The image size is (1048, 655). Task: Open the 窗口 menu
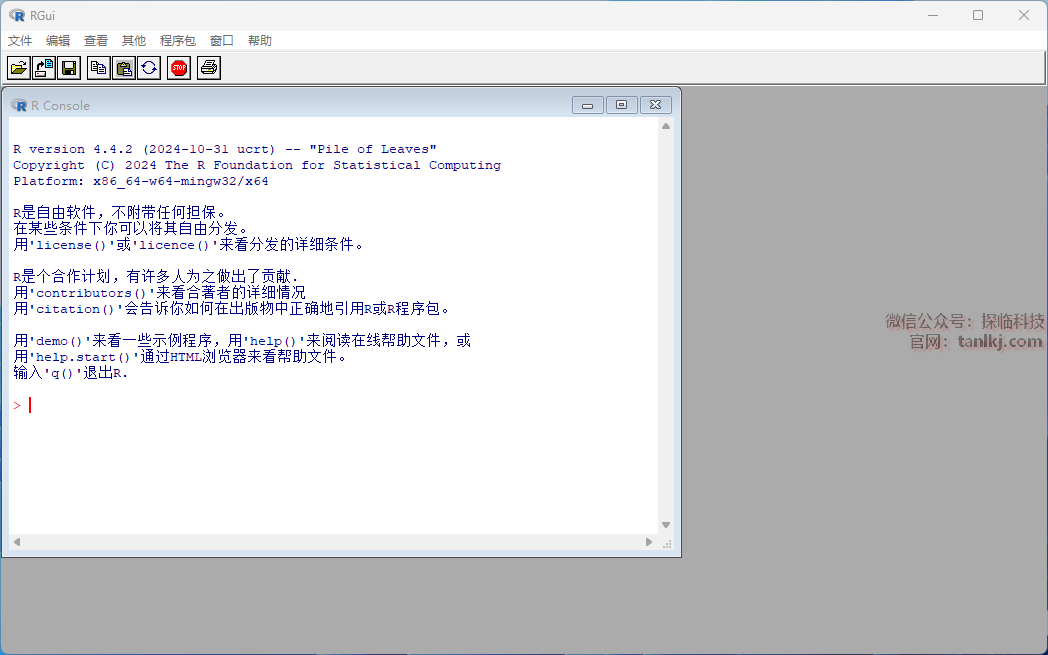222,41
